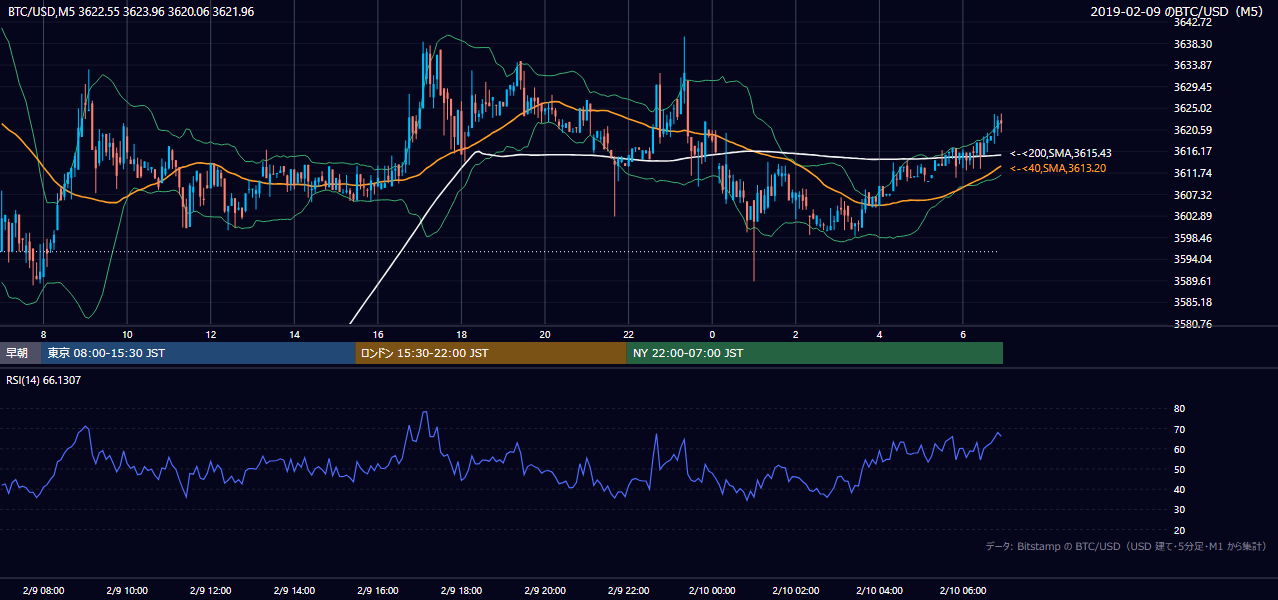Click price axis value 3633.87
1278x600 pixels.
(1193, 65)
